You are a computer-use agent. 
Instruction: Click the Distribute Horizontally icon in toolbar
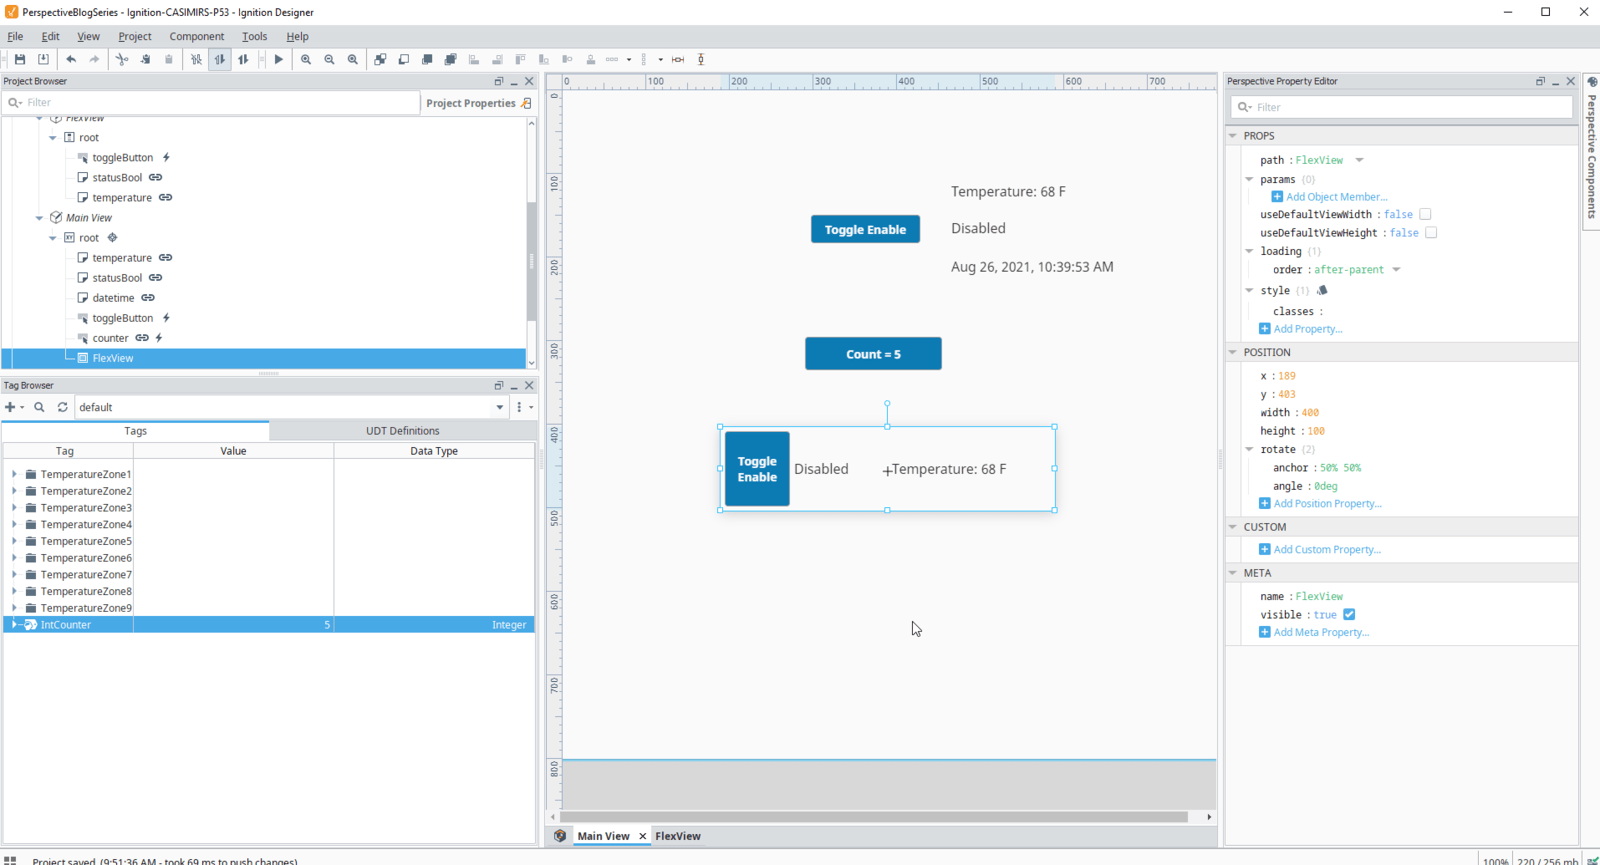point(613,60)
